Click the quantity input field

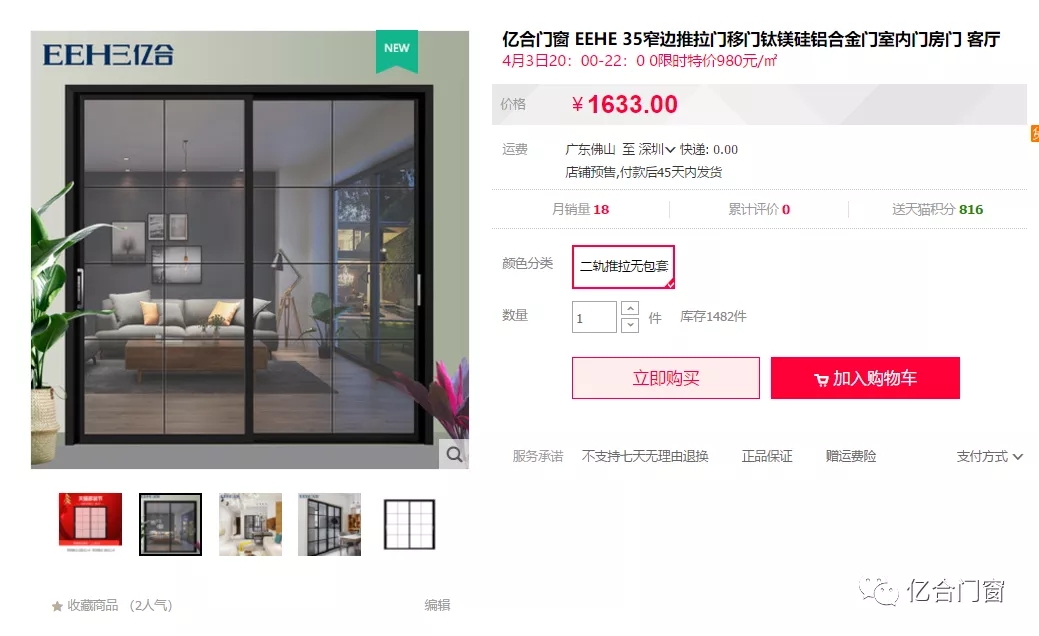[x=594, y=317]
